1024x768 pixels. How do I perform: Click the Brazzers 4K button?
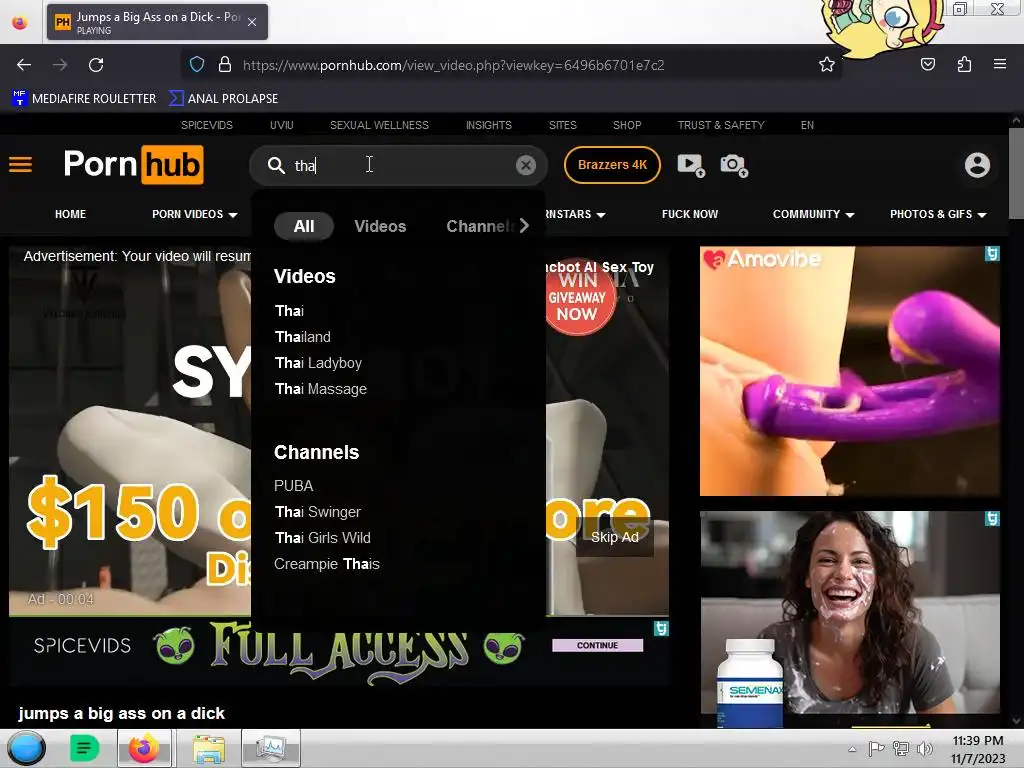pos(612,165)
